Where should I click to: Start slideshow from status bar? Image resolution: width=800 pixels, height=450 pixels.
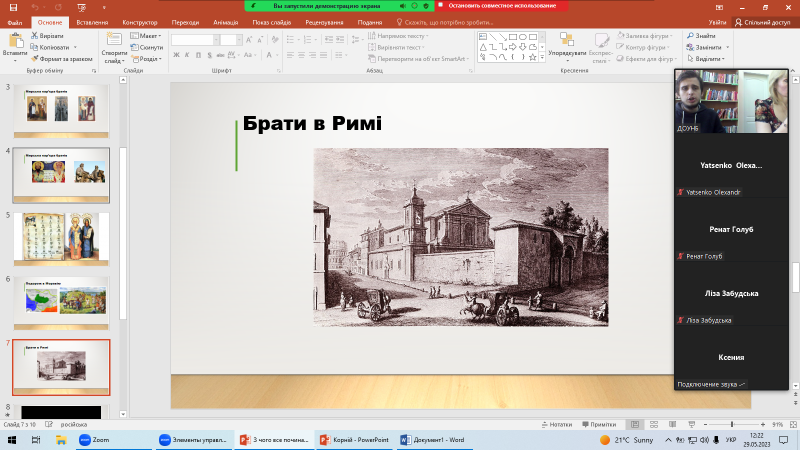pos(691,424)
